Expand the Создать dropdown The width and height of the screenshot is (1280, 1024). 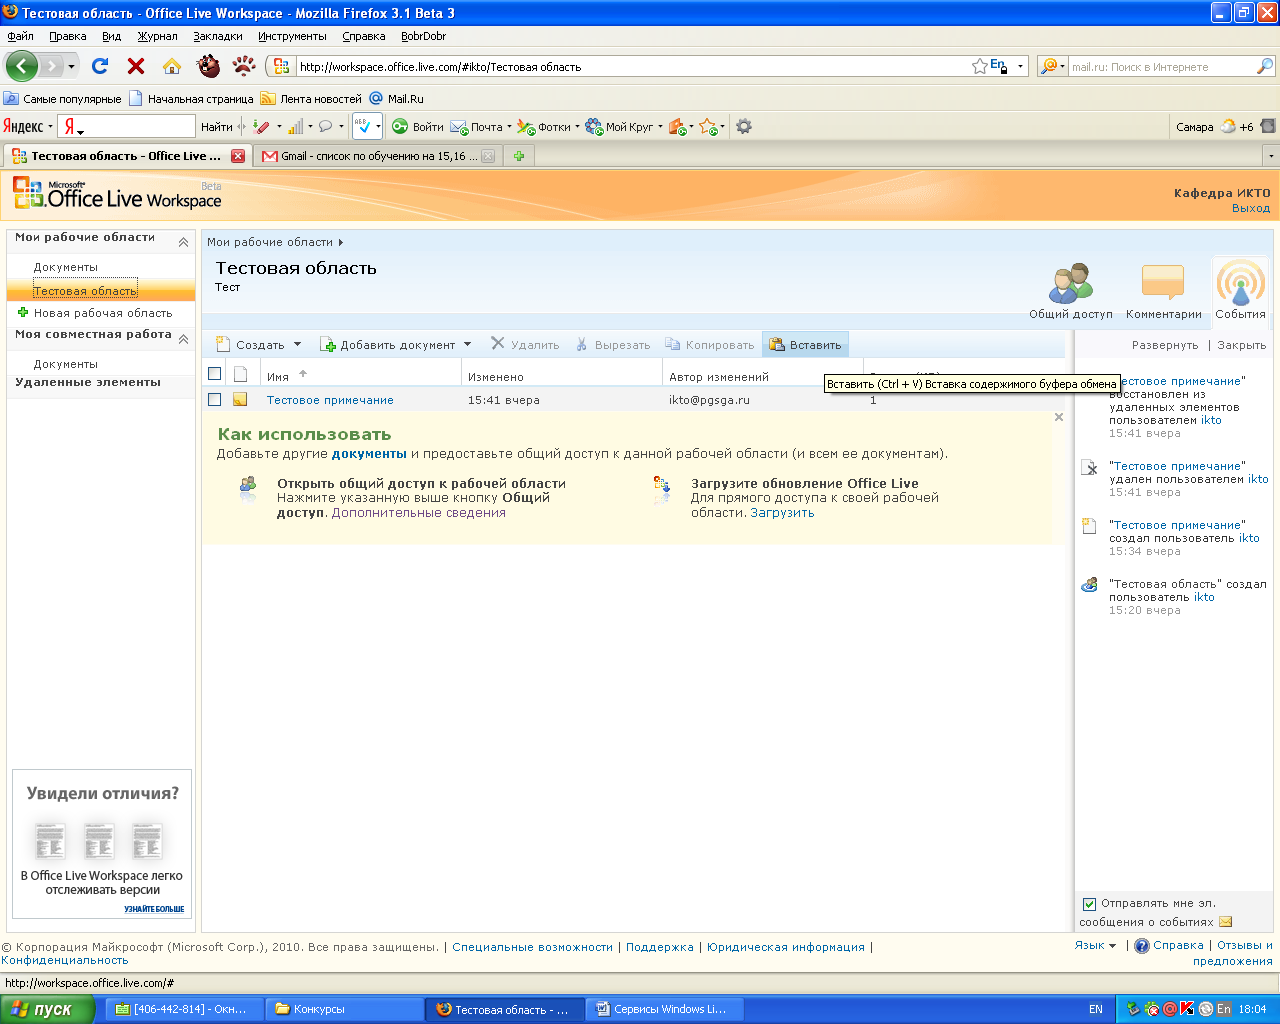click(297, 344)
